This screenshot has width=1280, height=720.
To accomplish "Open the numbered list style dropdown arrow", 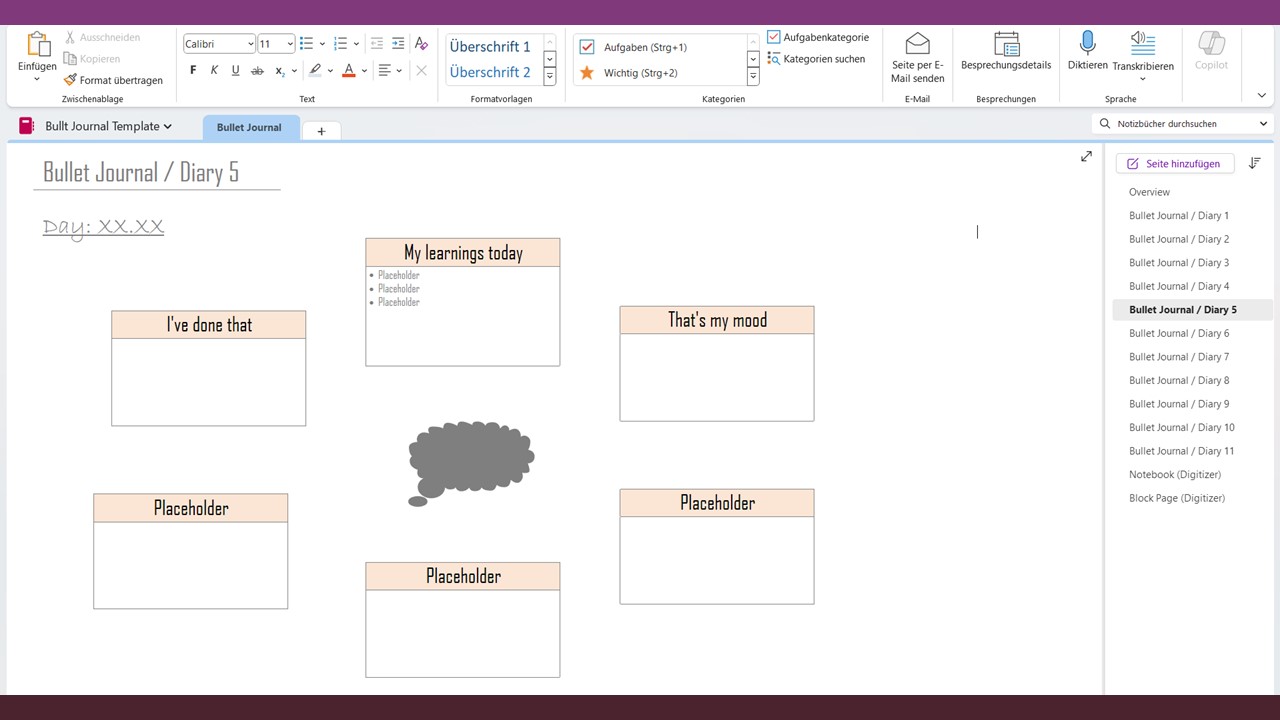I will tap(356, 44).
